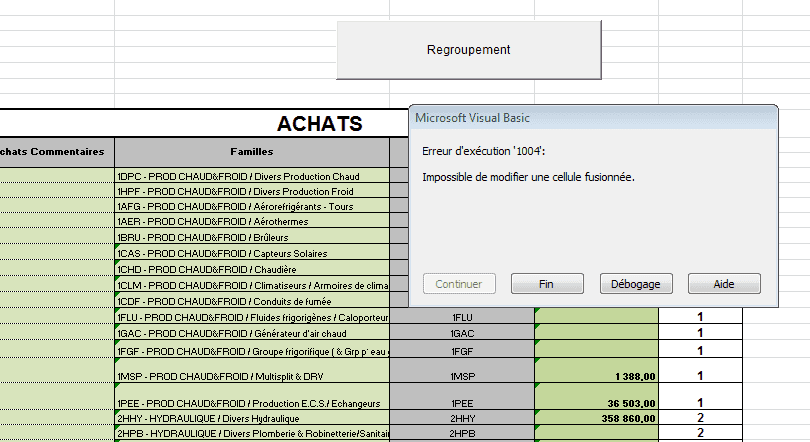This screenshot has height=442, width=810.
Task: Select cell 1GAC - Générateur d'air chaud
Action: tap(252, 333)
